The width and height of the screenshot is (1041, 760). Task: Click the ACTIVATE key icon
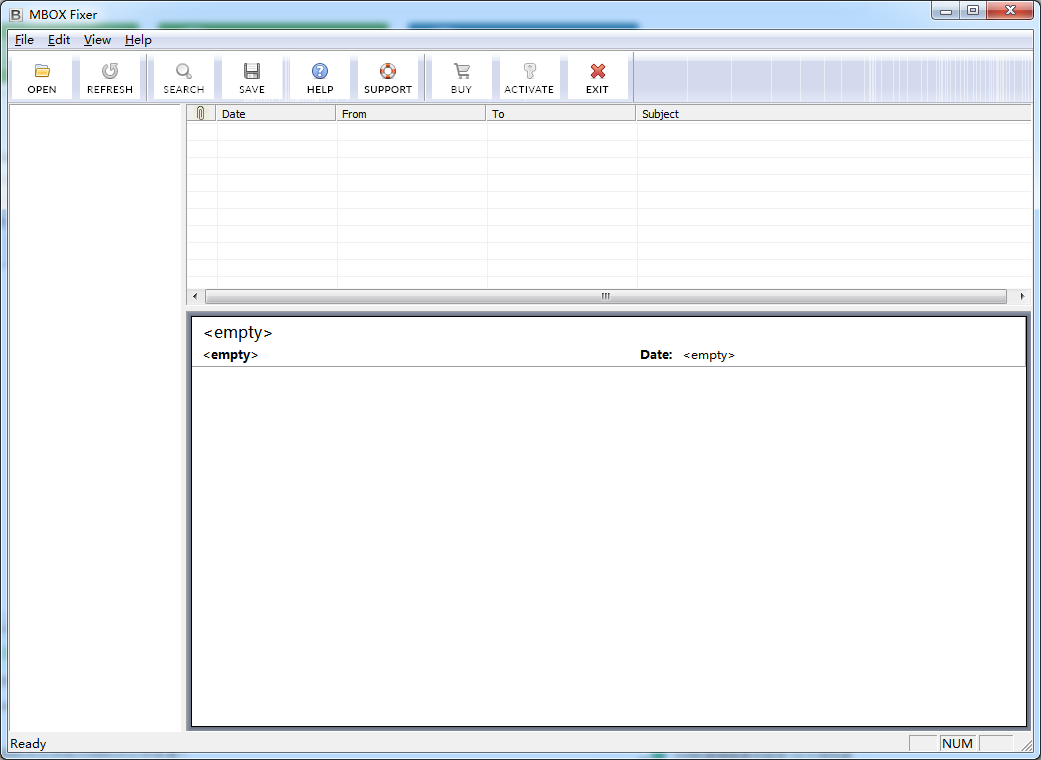(x=529, y=70)
